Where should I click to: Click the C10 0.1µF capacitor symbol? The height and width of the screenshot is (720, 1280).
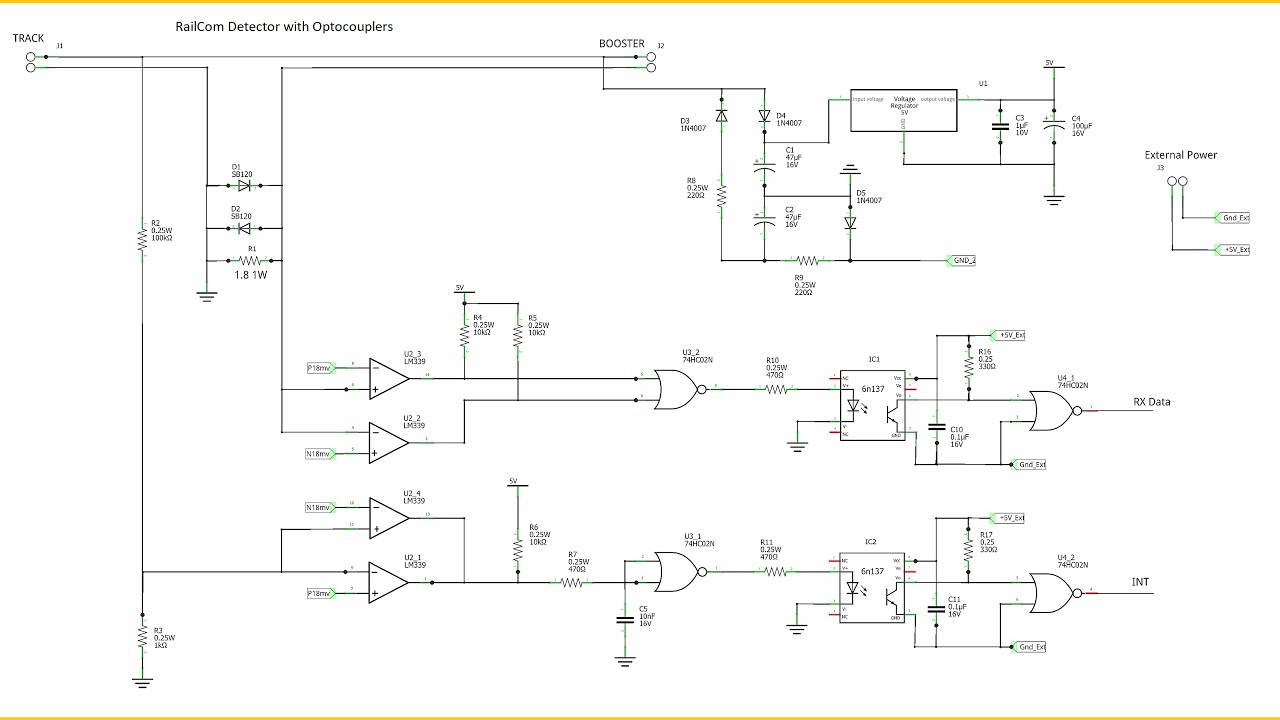coord(936,427)
